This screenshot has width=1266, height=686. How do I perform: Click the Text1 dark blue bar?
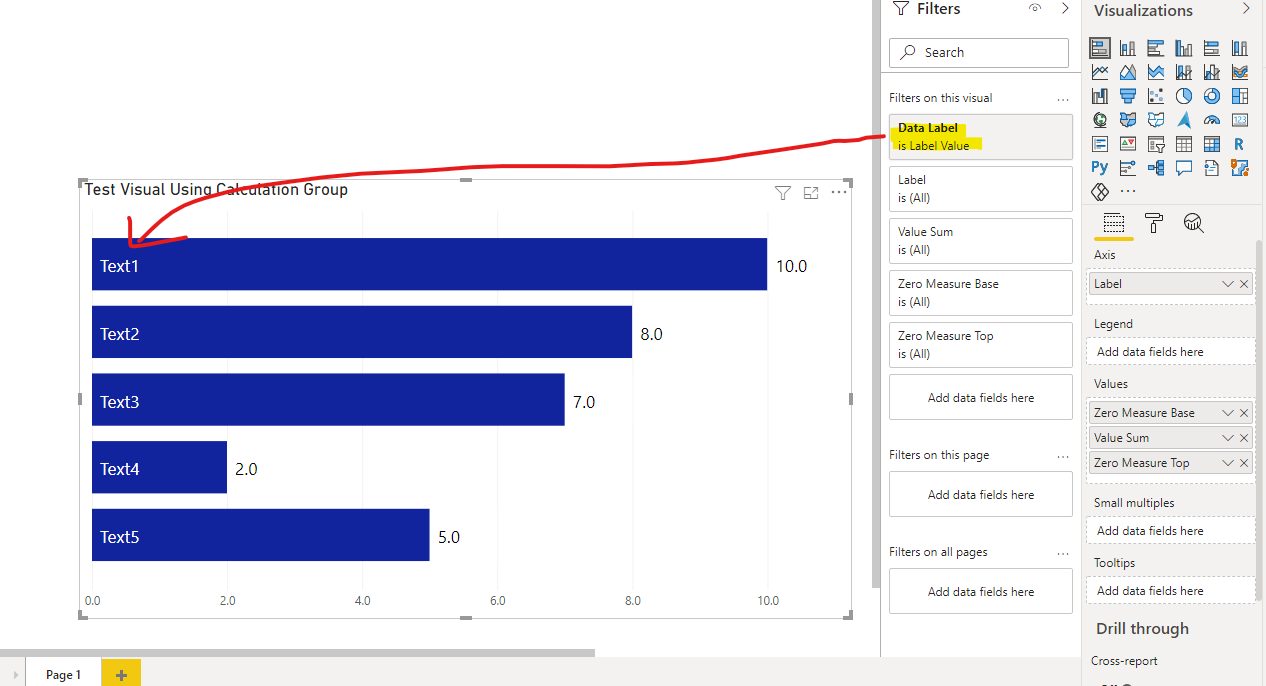click(x=429, y=264)
